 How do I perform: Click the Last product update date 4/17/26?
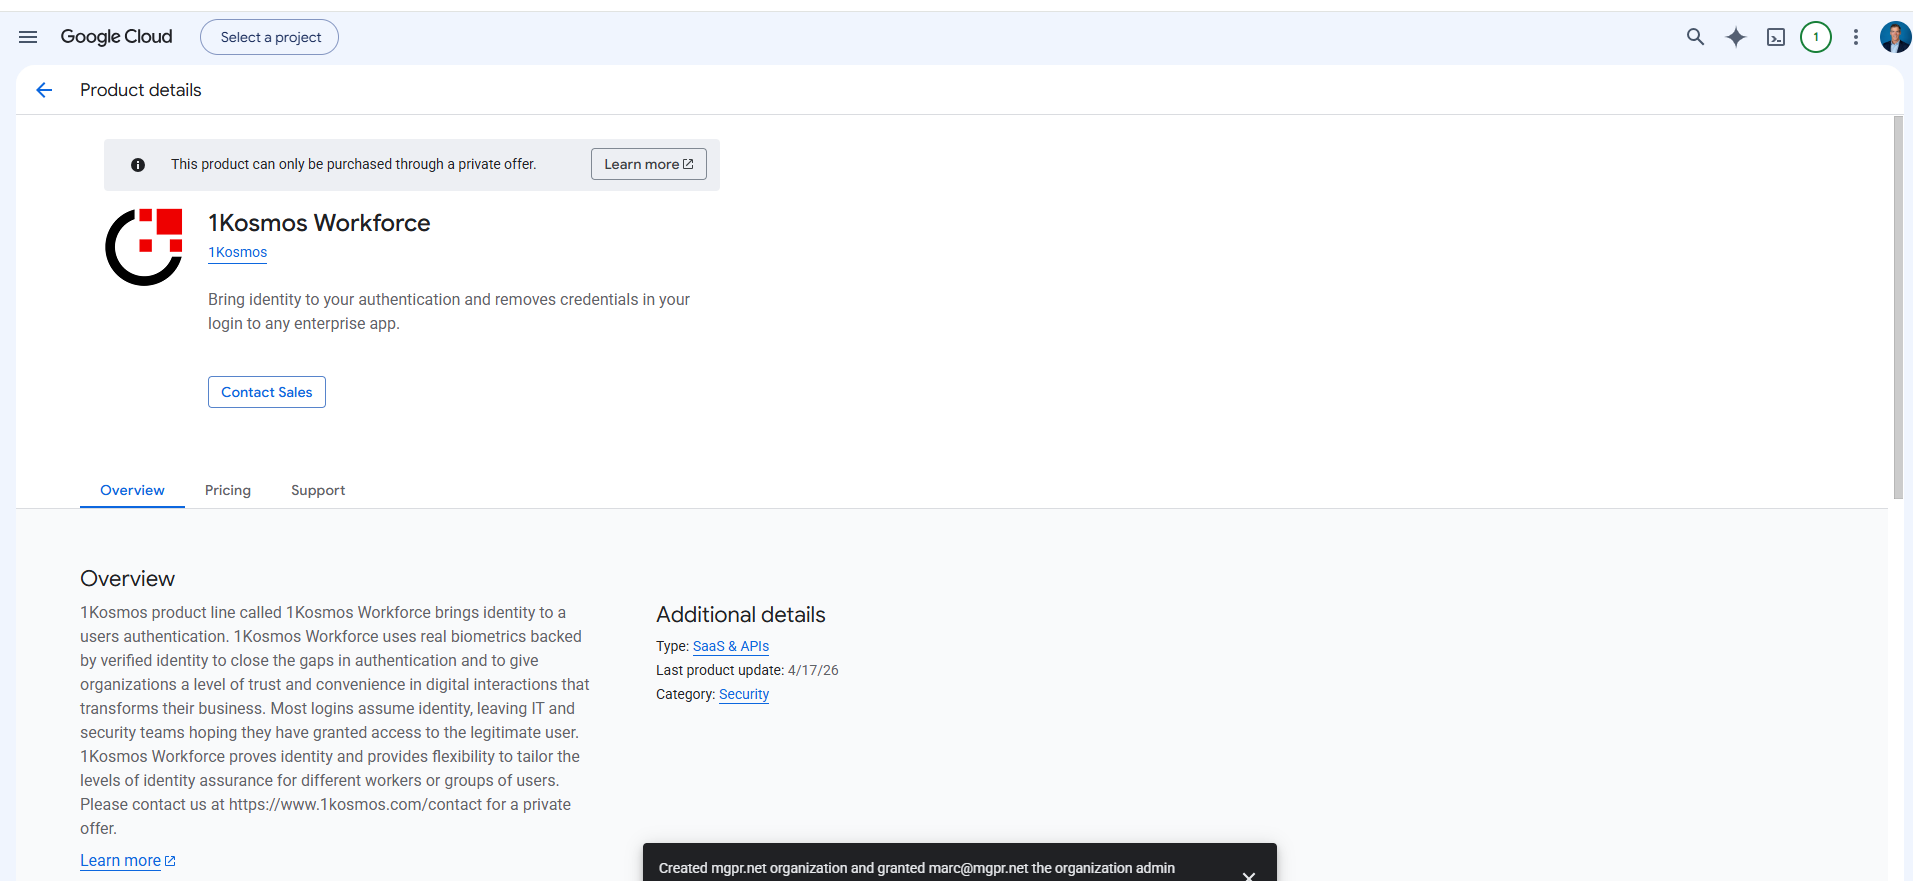click(813, 670)
